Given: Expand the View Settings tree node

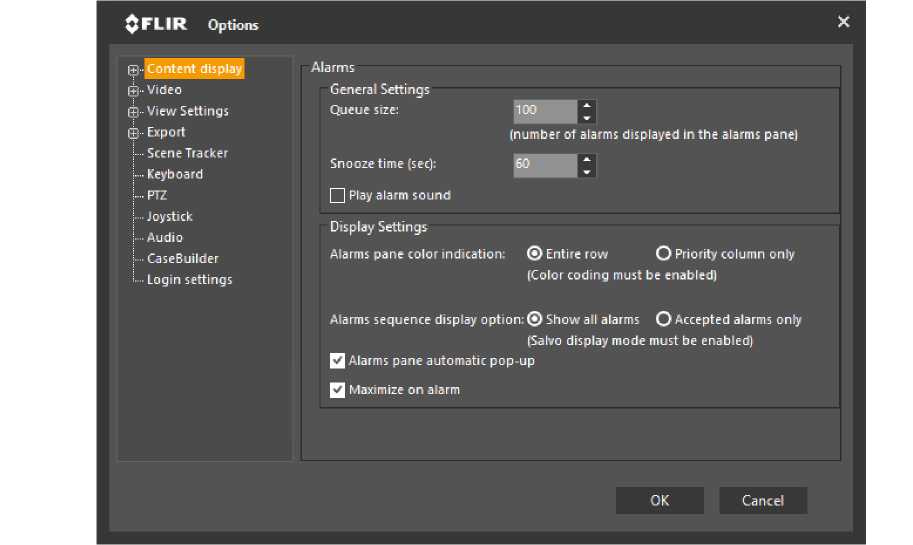Looking at the screenshot, I should 132,112.
